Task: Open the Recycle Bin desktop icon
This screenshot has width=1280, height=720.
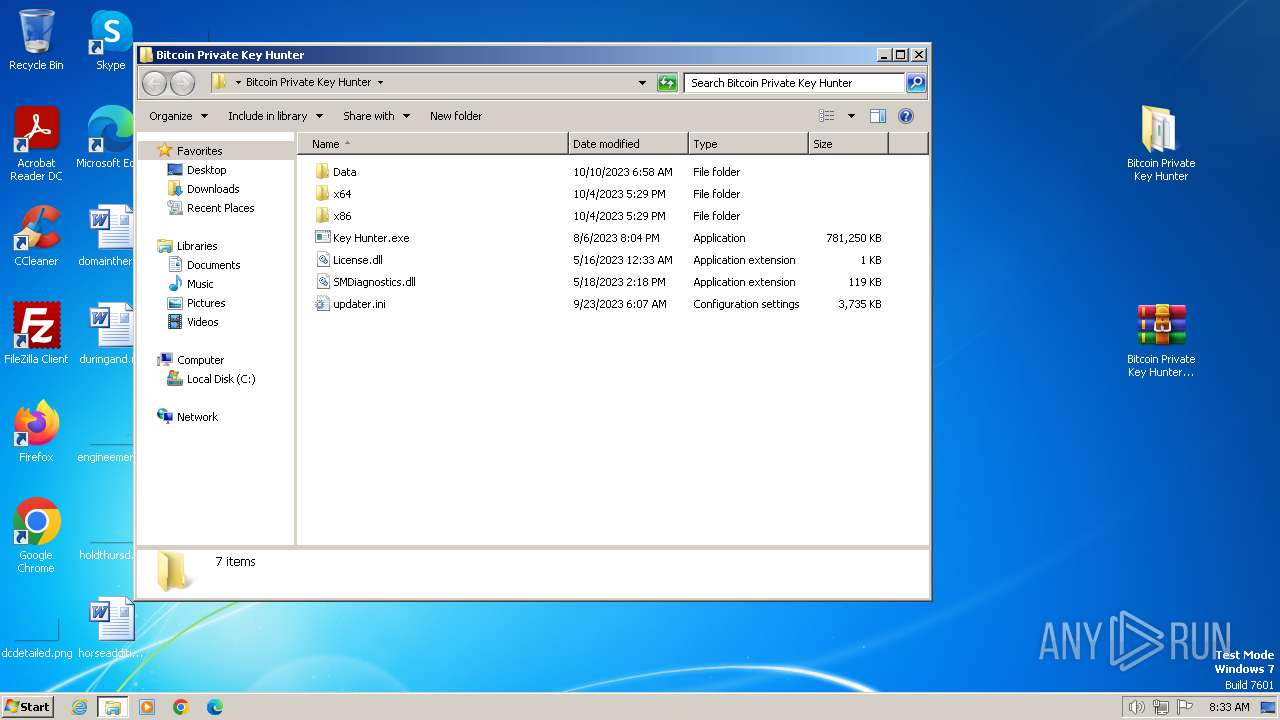Action: (x=36, y=40)
